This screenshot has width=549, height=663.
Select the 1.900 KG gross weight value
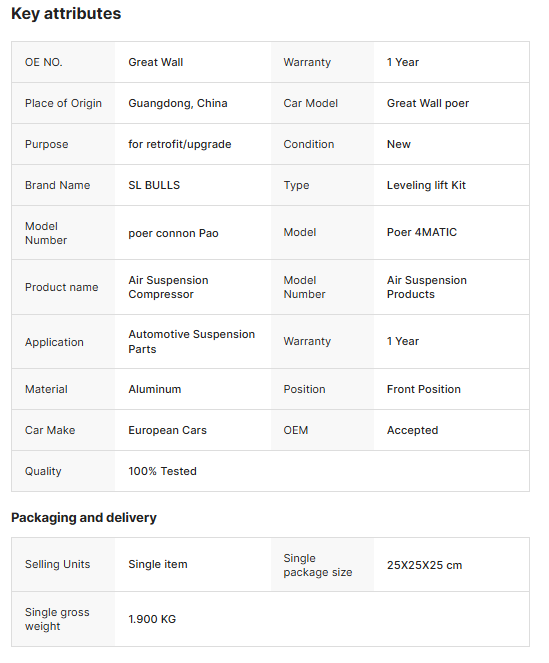click(152, 619)
